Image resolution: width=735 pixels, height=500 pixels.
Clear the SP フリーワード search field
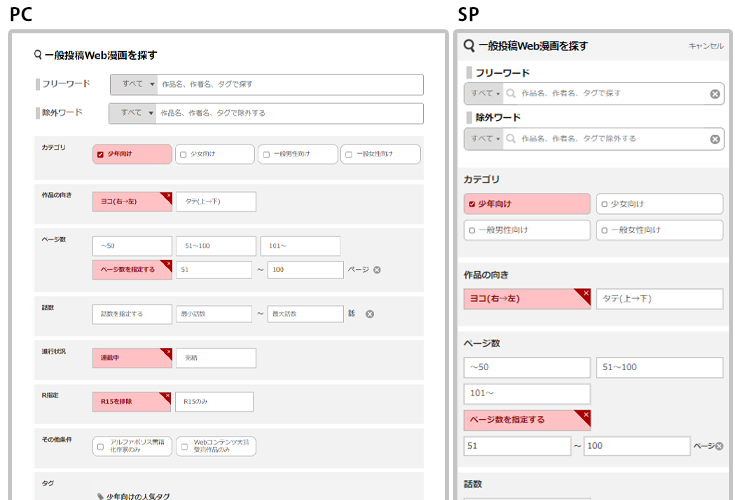point(714,94)
